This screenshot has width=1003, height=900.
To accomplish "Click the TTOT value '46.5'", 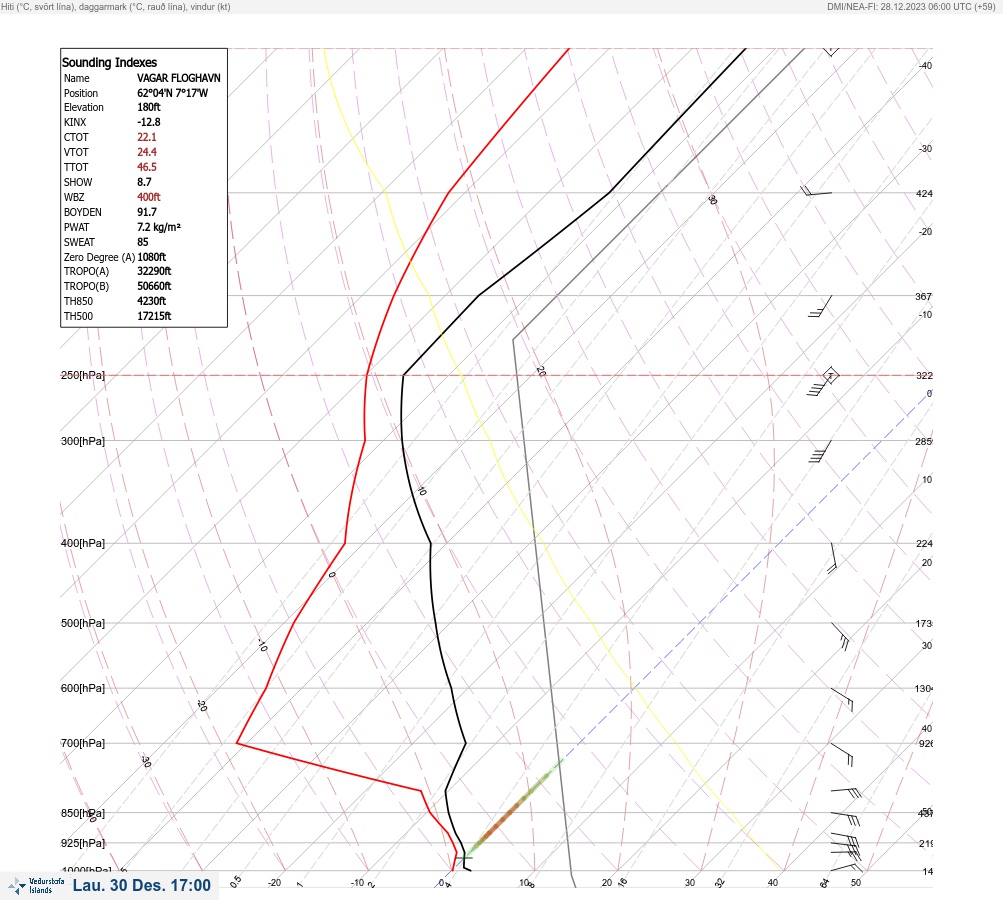I will point(146,167).
